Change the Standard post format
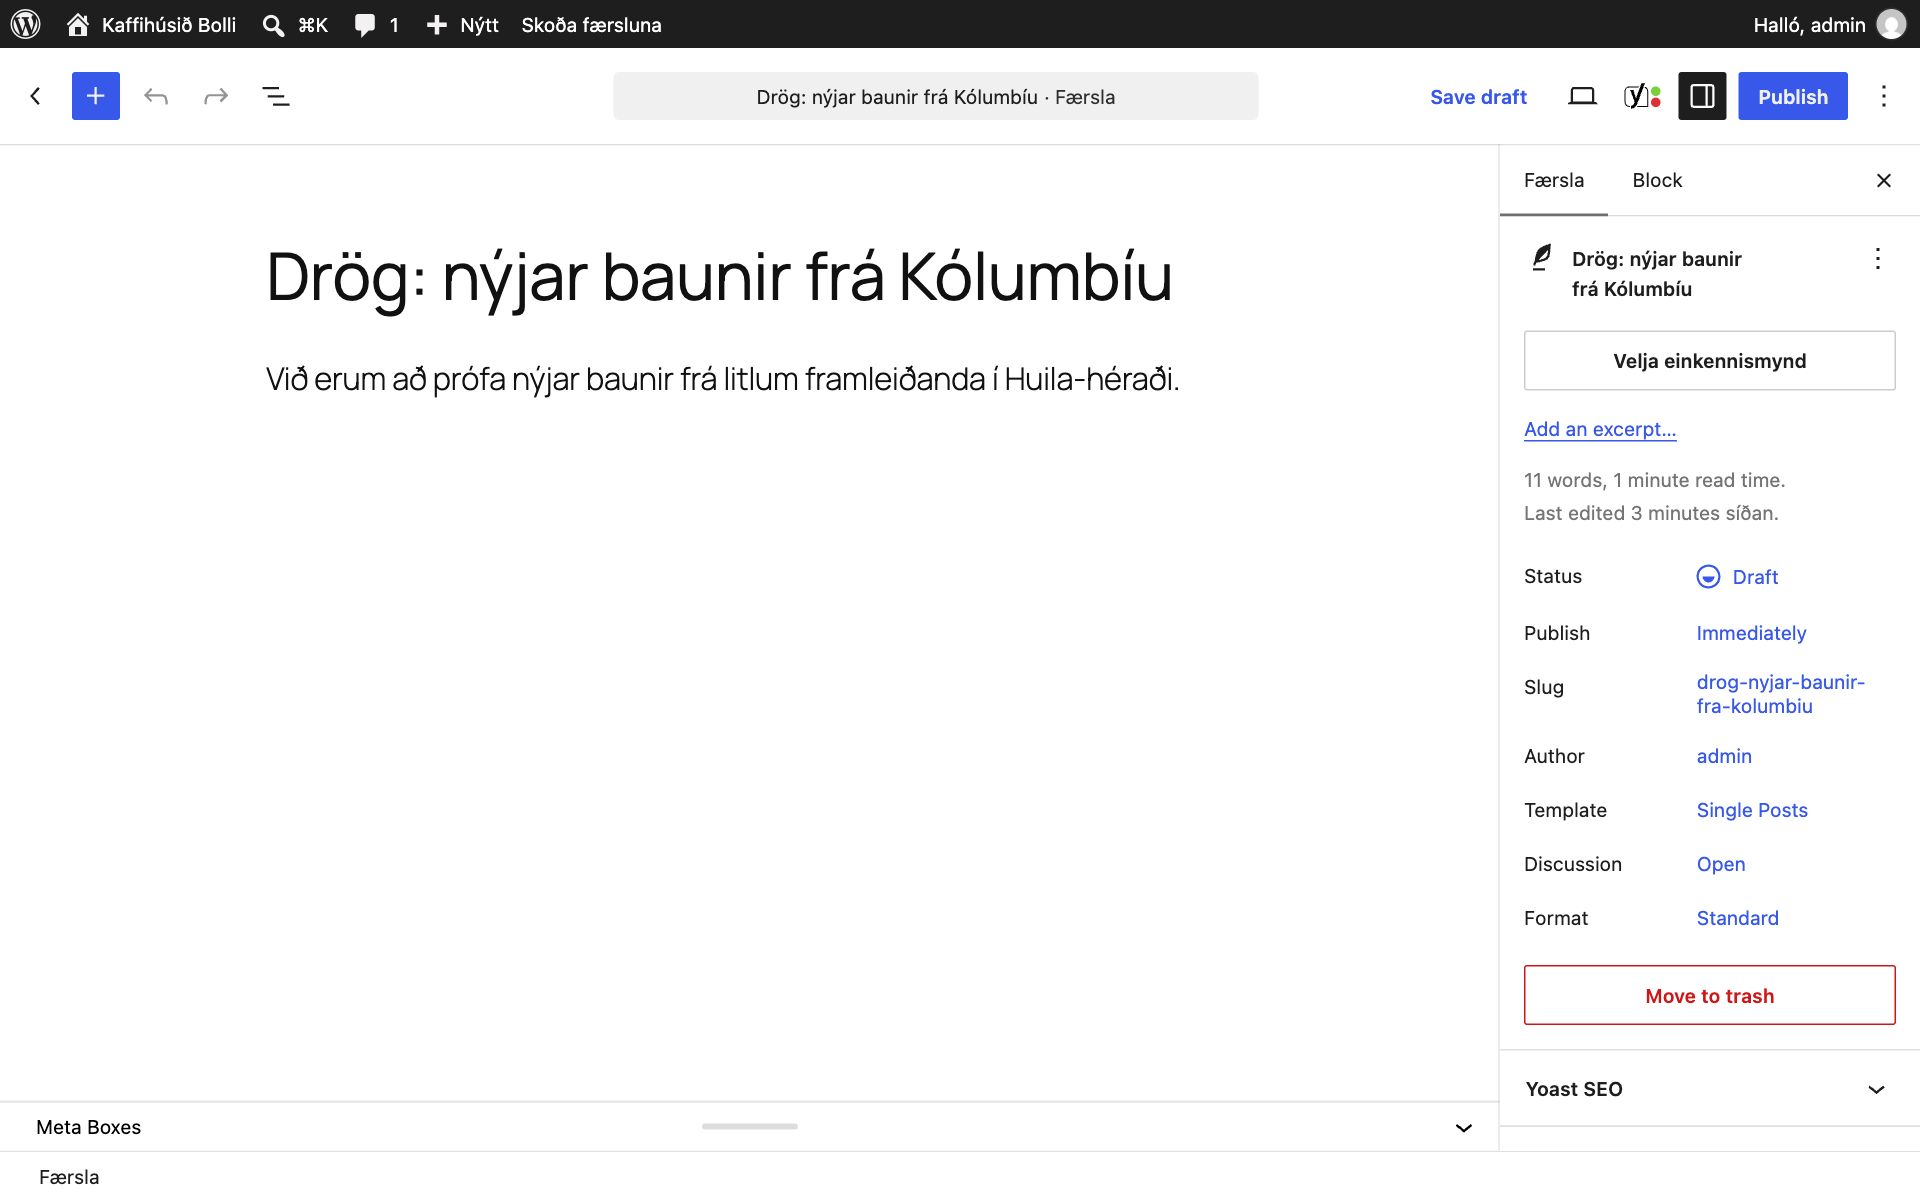This screenshot has height=1200, width=1920. pos(1737,918)
